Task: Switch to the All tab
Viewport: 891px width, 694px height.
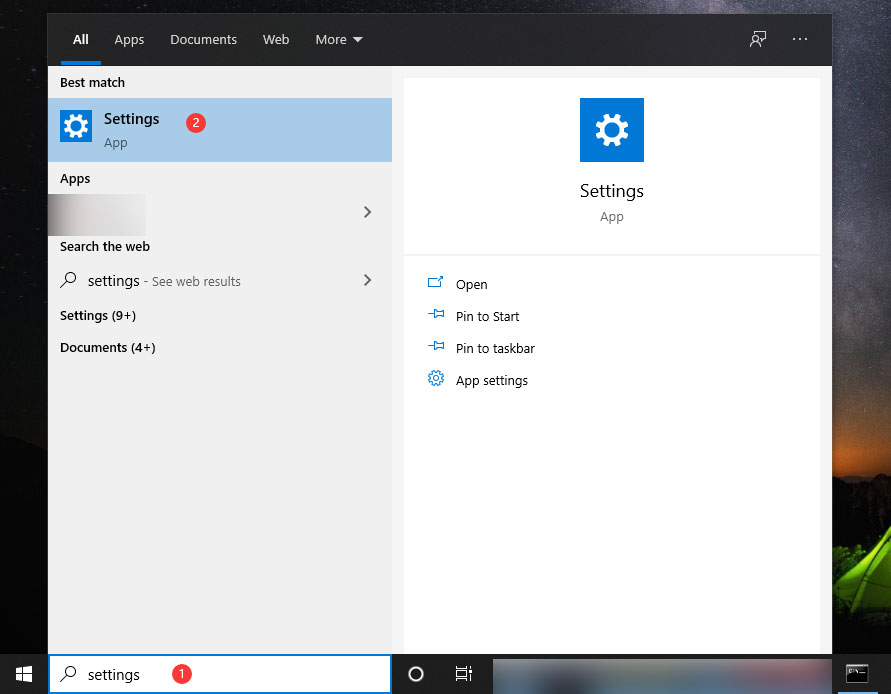Action: point(81,40)
